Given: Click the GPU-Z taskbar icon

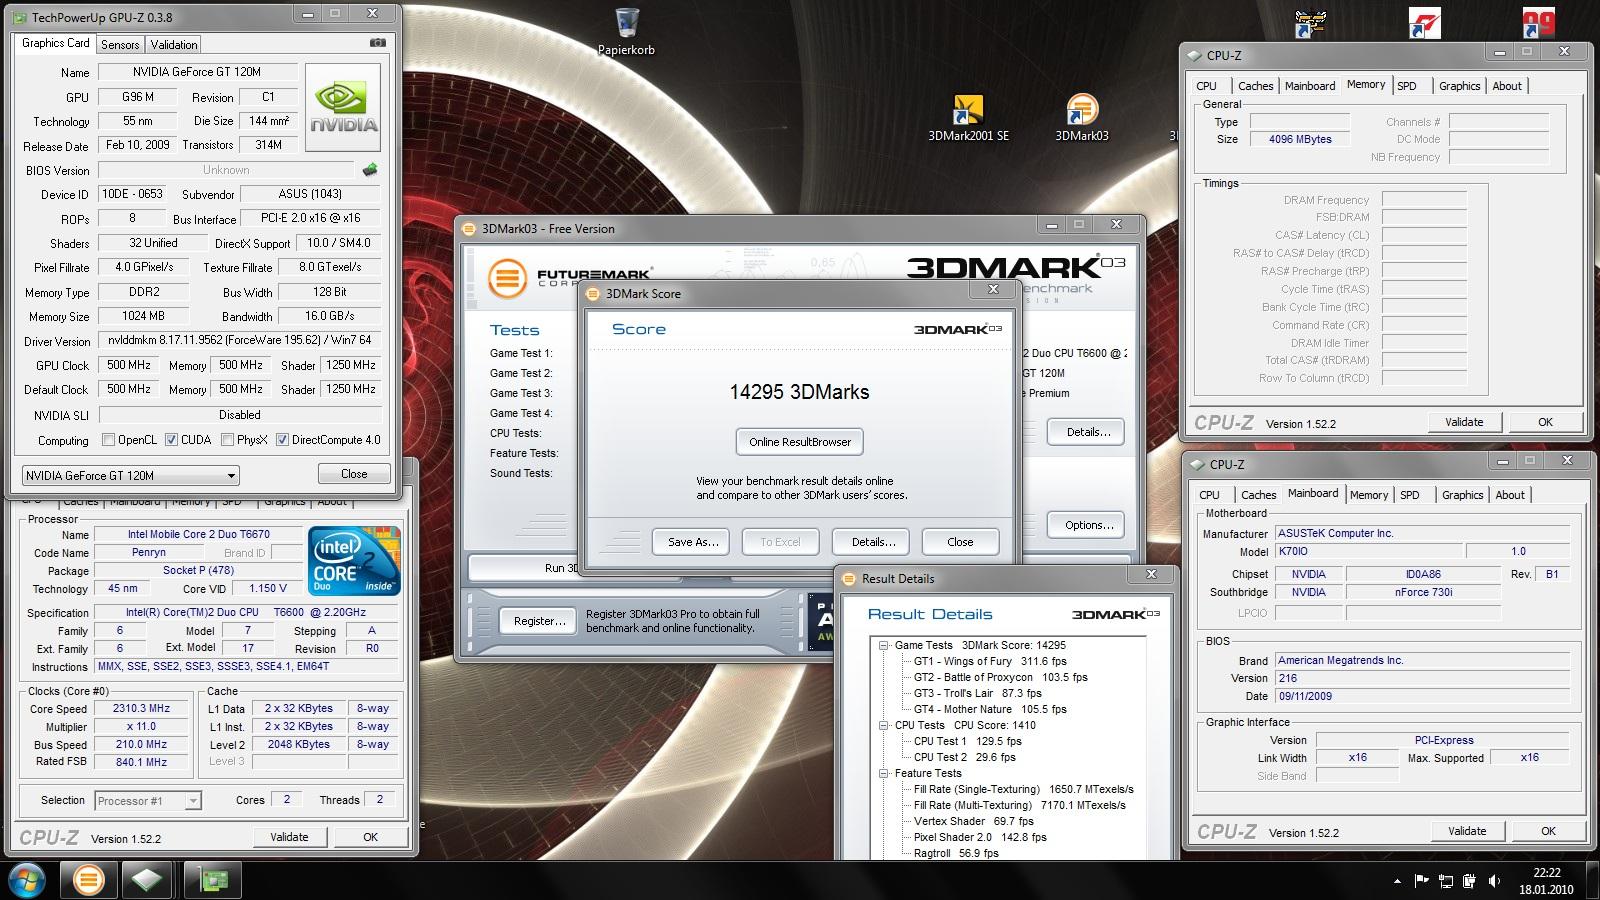Looking at the screenshot, I should pos(213,880).
